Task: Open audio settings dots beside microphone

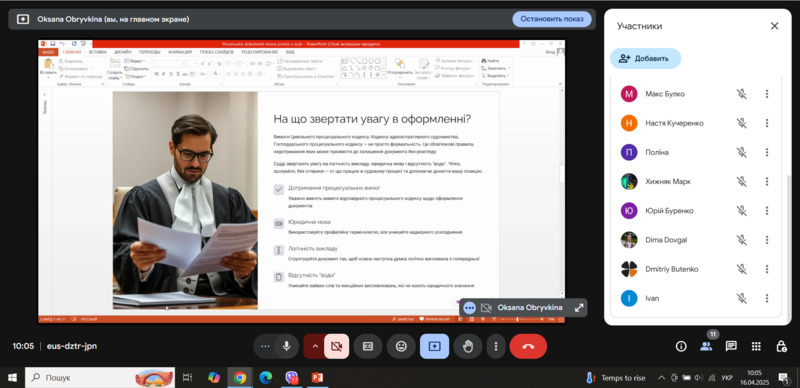Action: 265,346
